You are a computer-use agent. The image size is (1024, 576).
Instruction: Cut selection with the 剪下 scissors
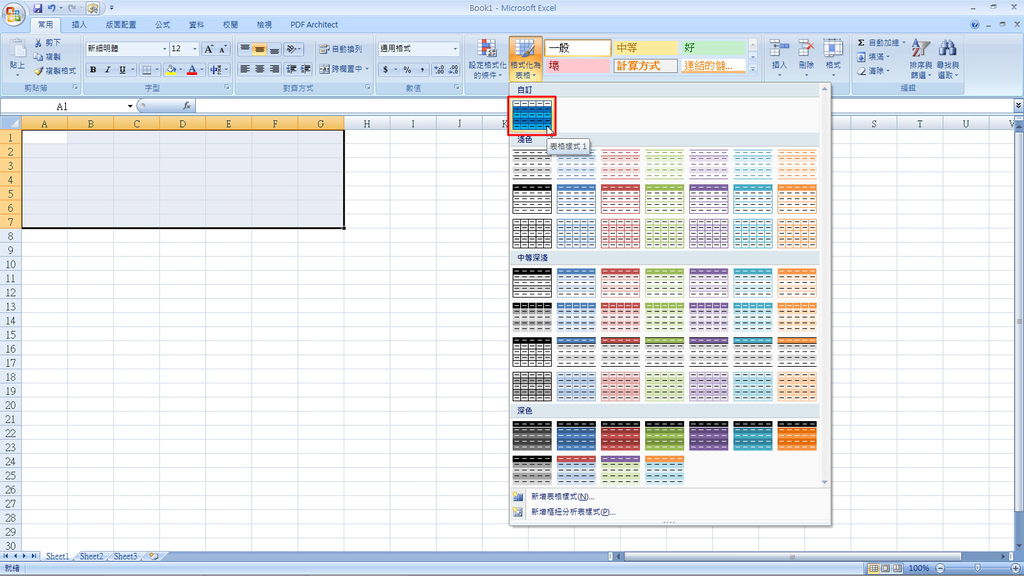(48, 42)
